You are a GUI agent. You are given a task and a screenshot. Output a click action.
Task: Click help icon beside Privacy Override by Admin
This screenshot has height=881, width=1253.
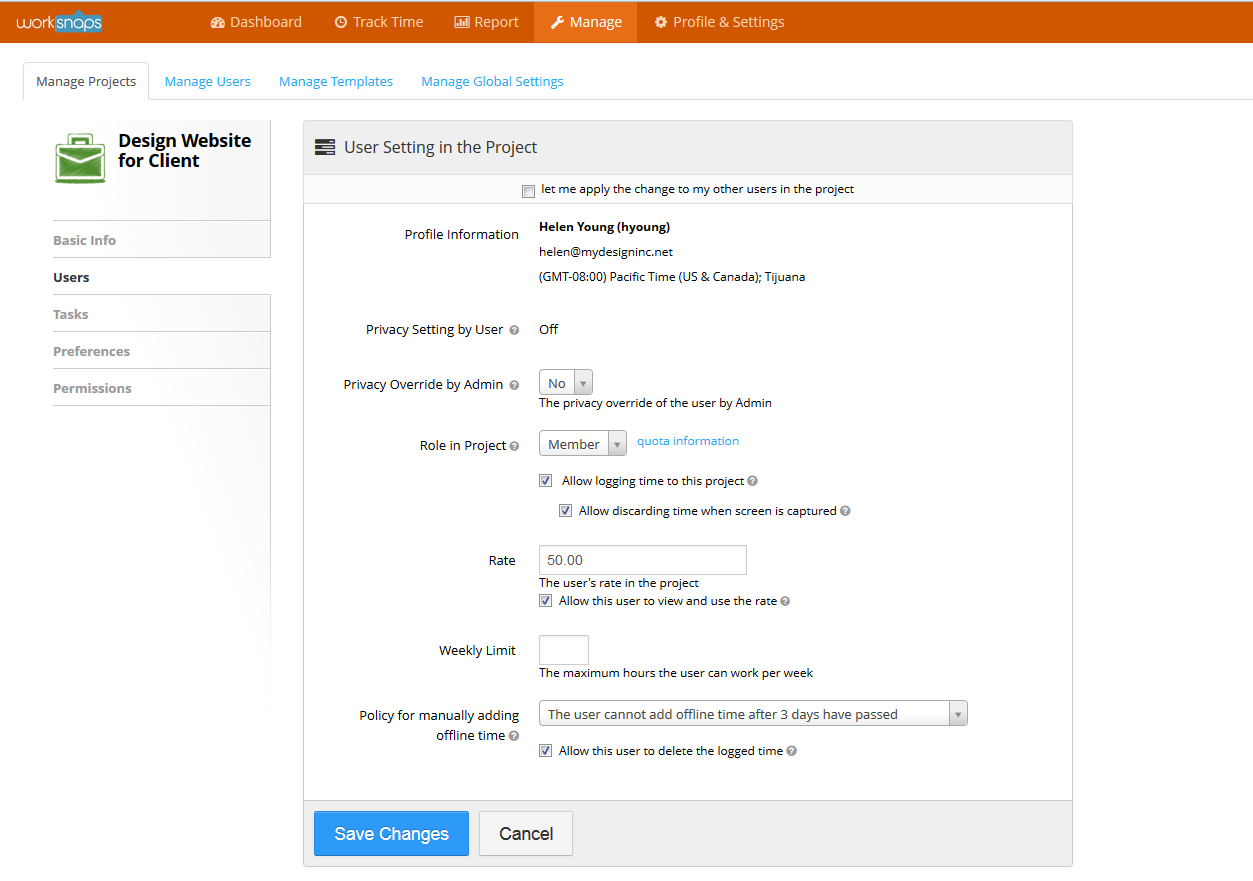514,385
